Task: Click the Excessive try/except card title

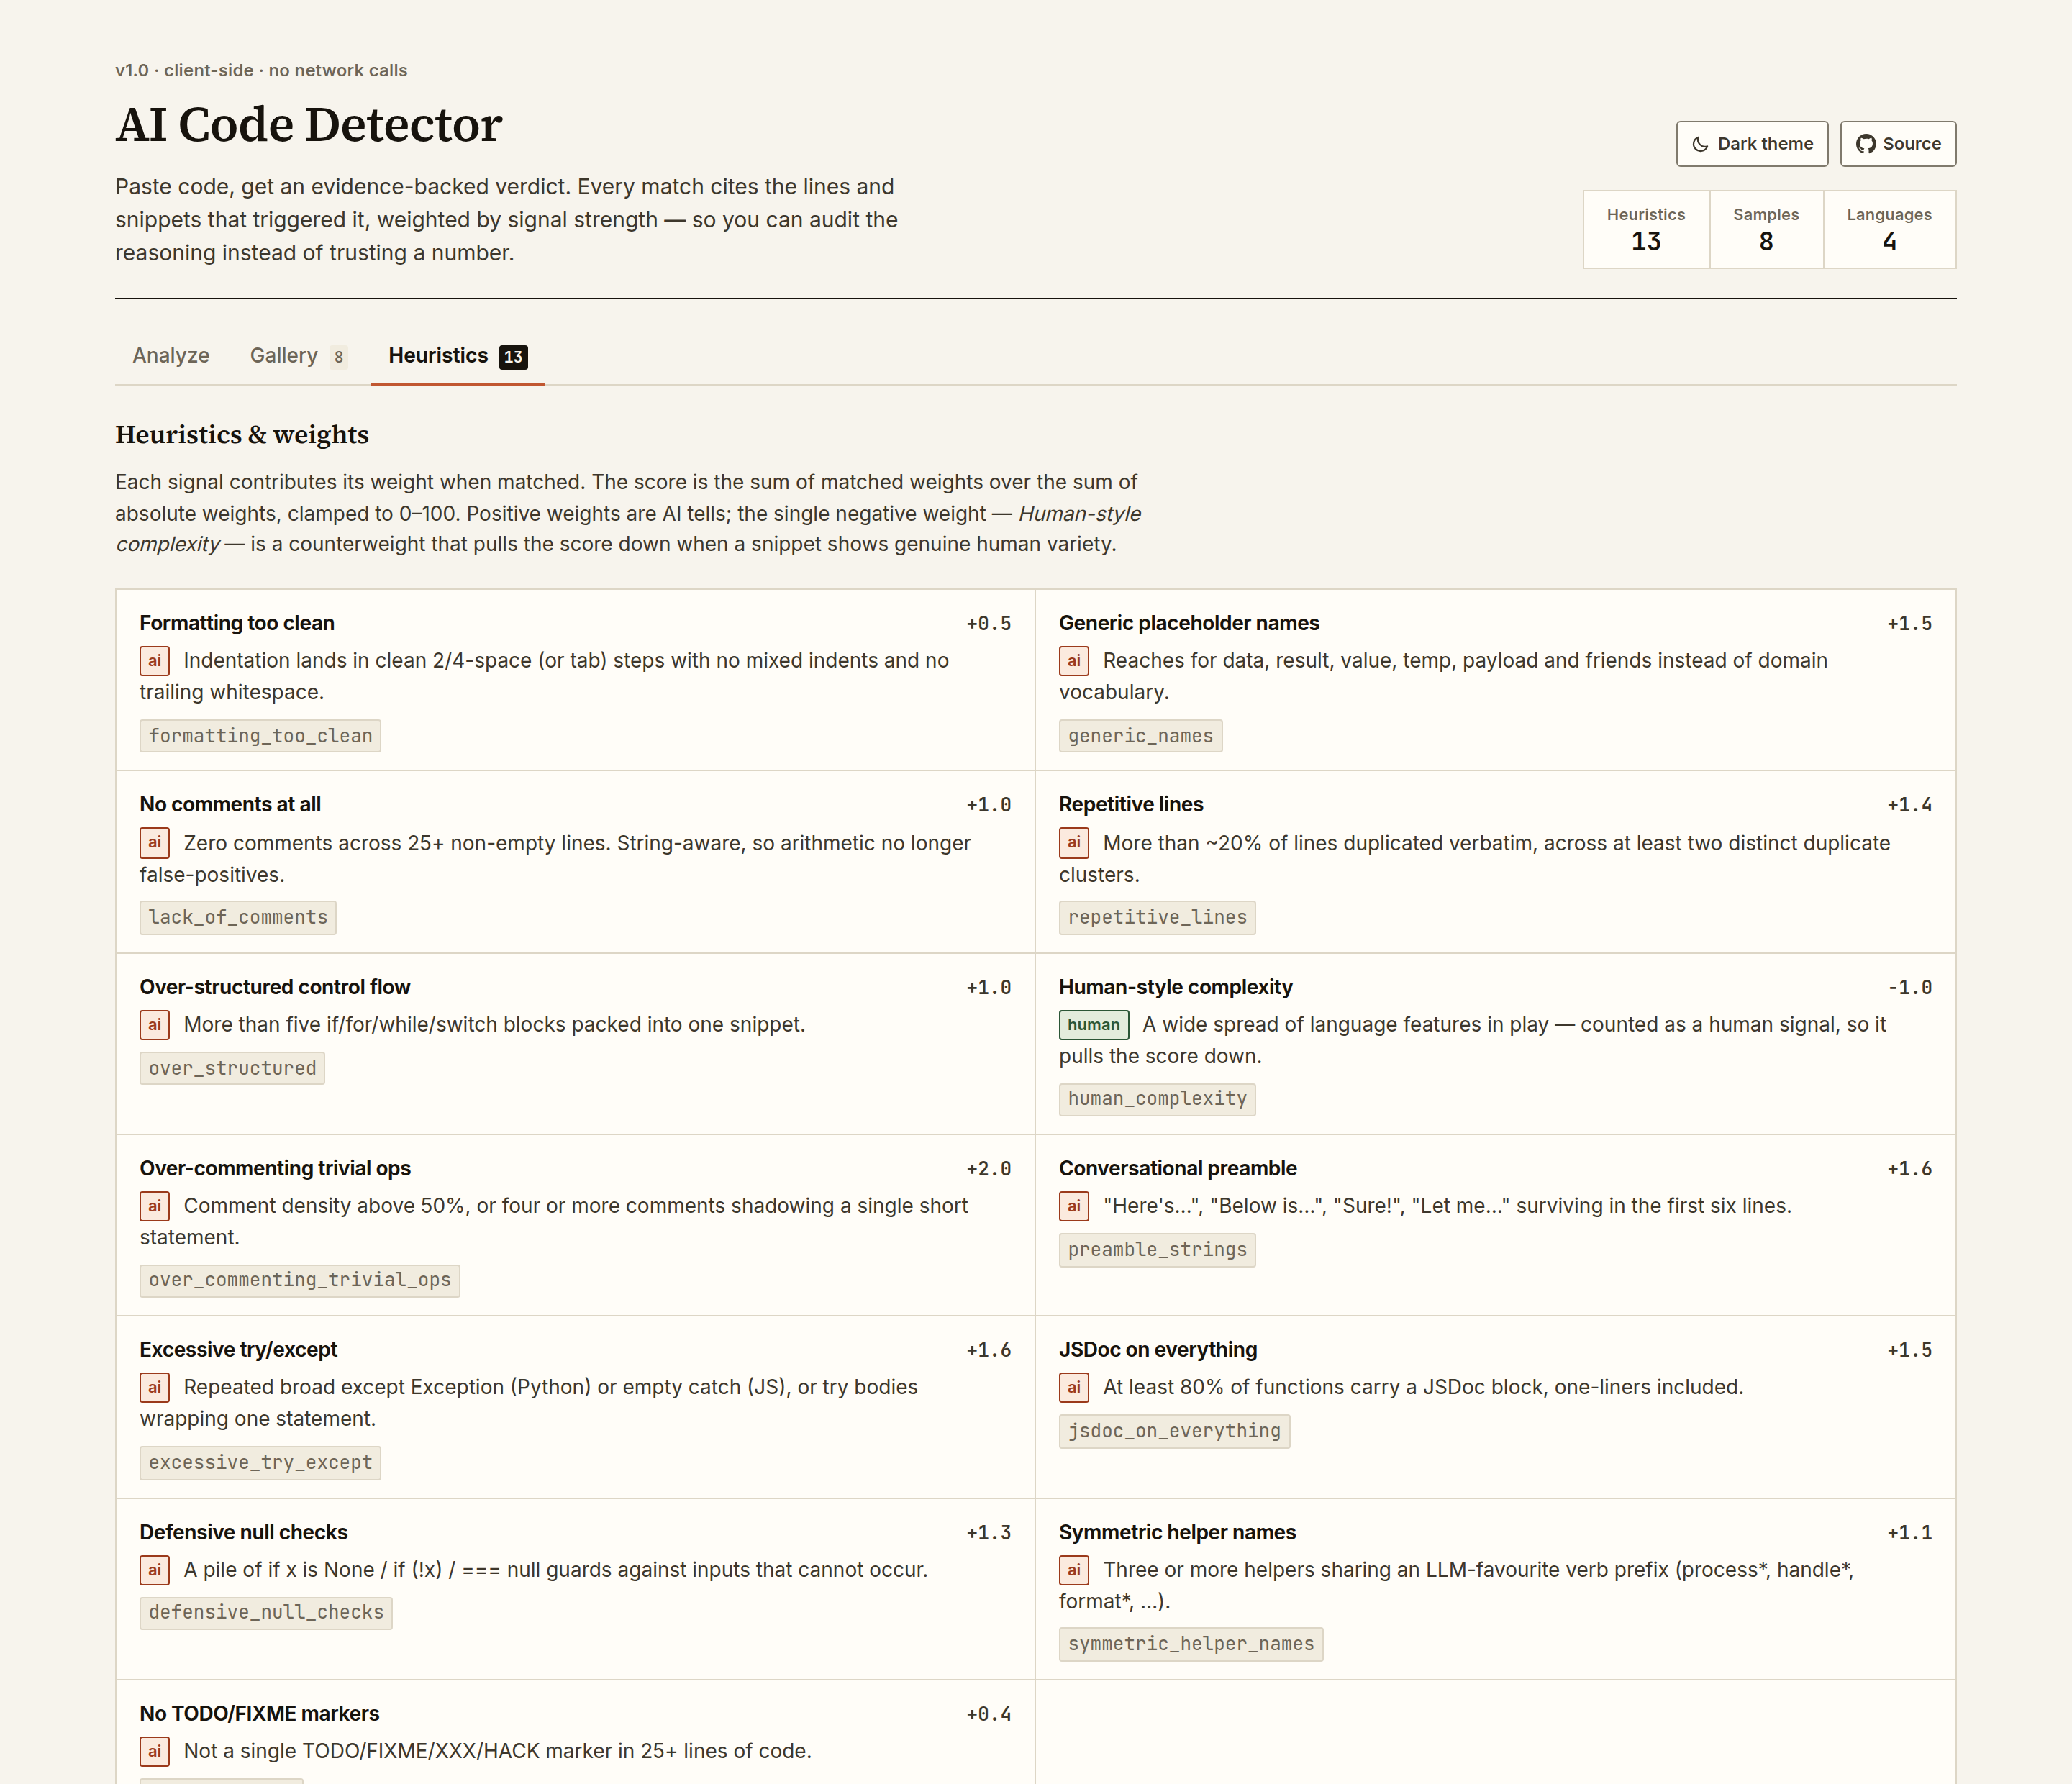Action: (x=238, y=1350)
